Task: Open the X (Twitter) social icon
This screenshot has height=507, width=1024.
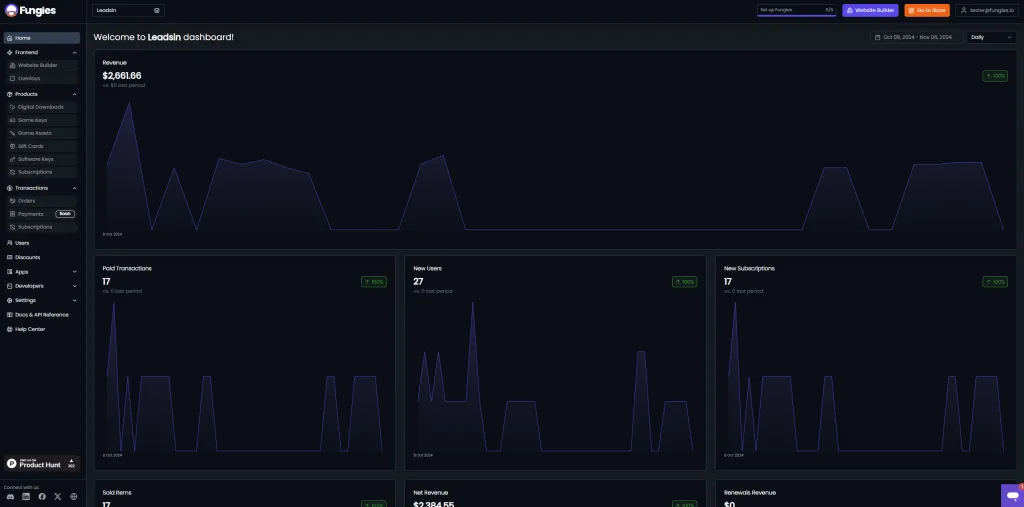Action: [57, 497]
